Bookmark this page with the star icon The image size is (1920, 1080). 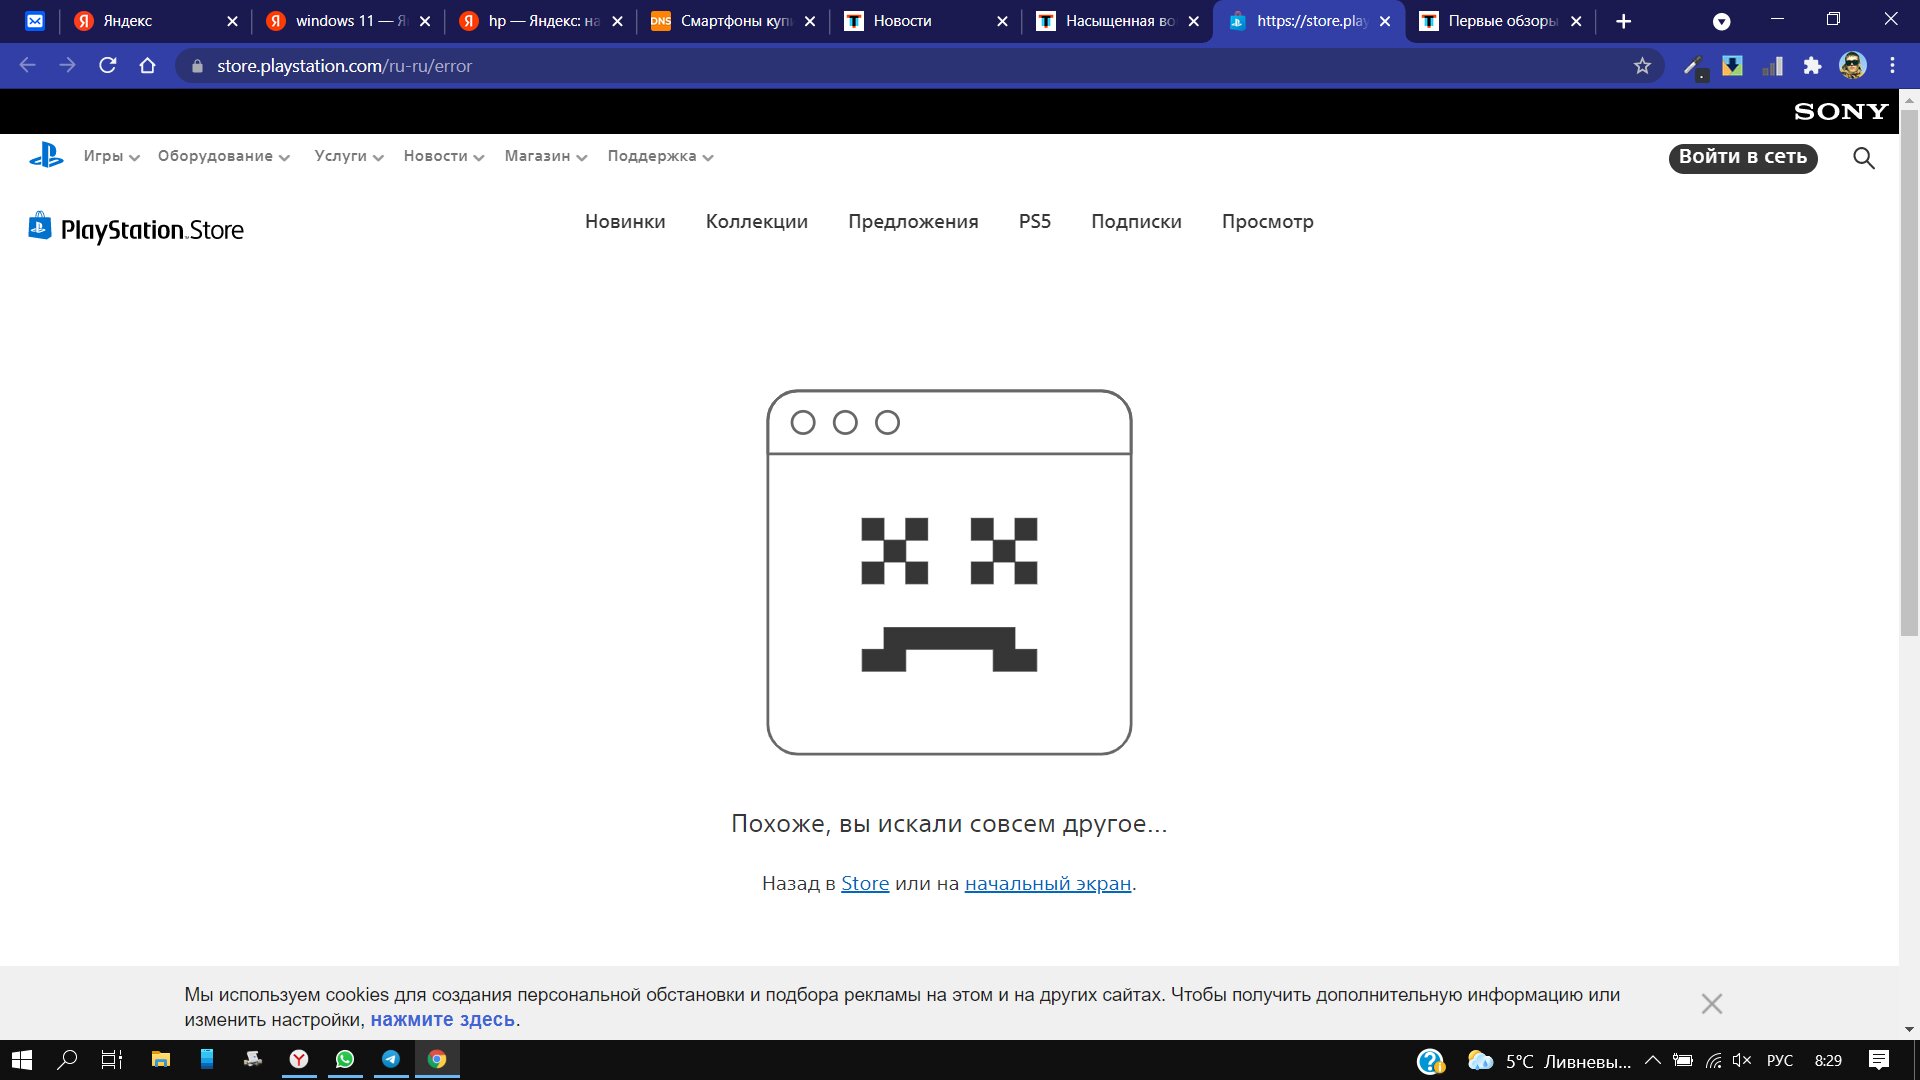coord(1642,66)
